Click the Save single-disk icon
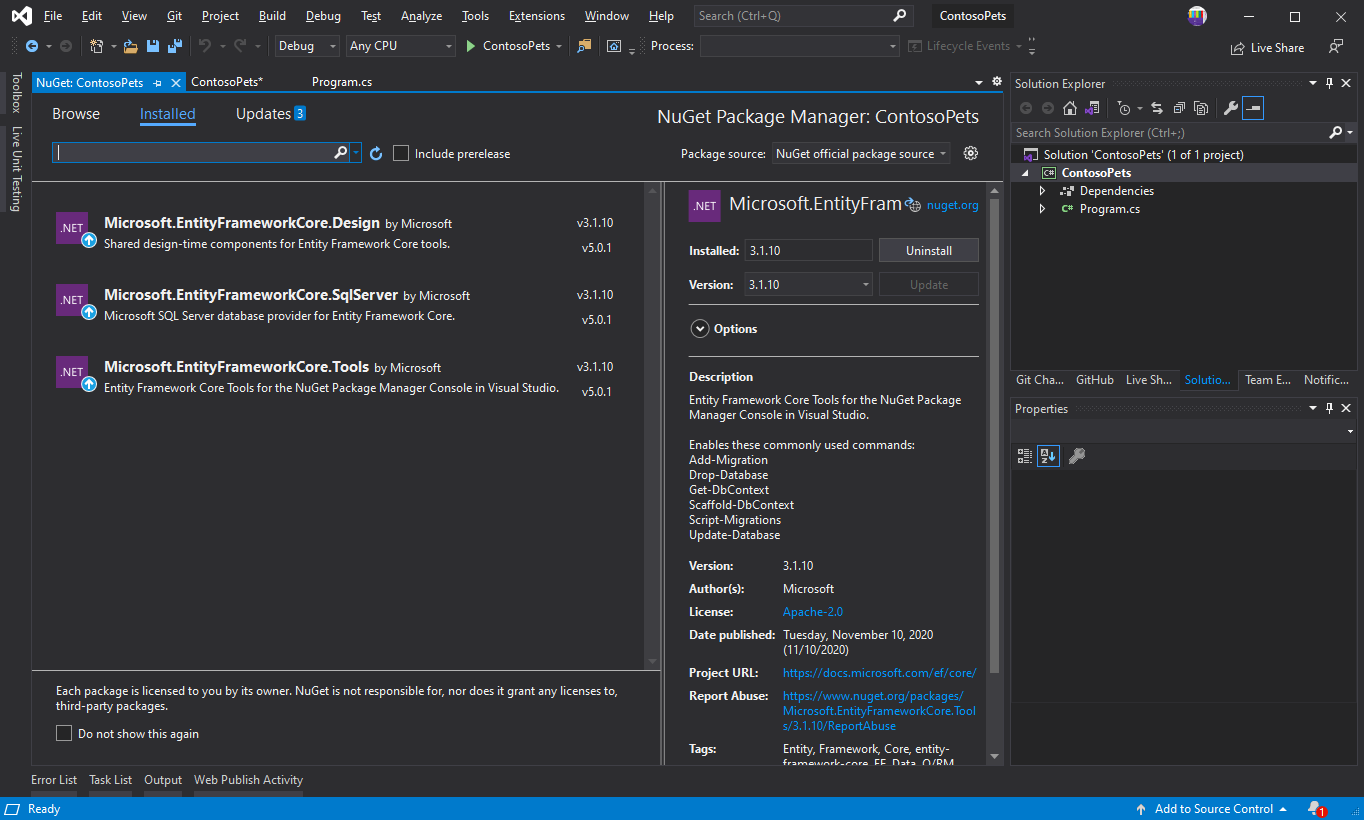1364x820 pixels. [x=153, y=46]
